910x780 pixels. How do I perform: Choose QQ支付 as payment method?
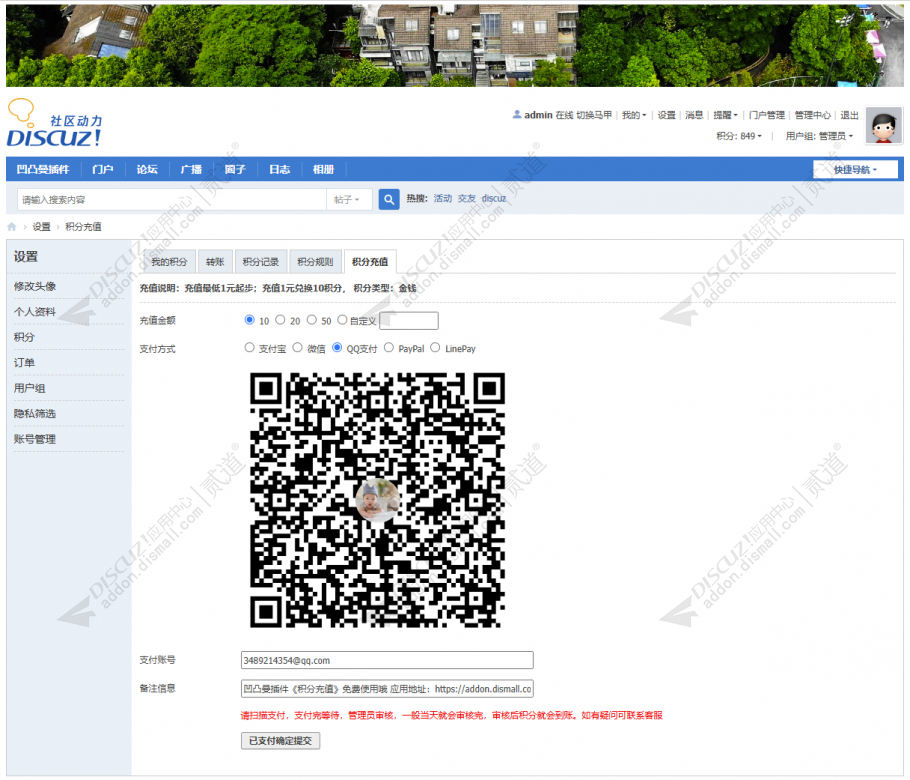click(337, 348)
